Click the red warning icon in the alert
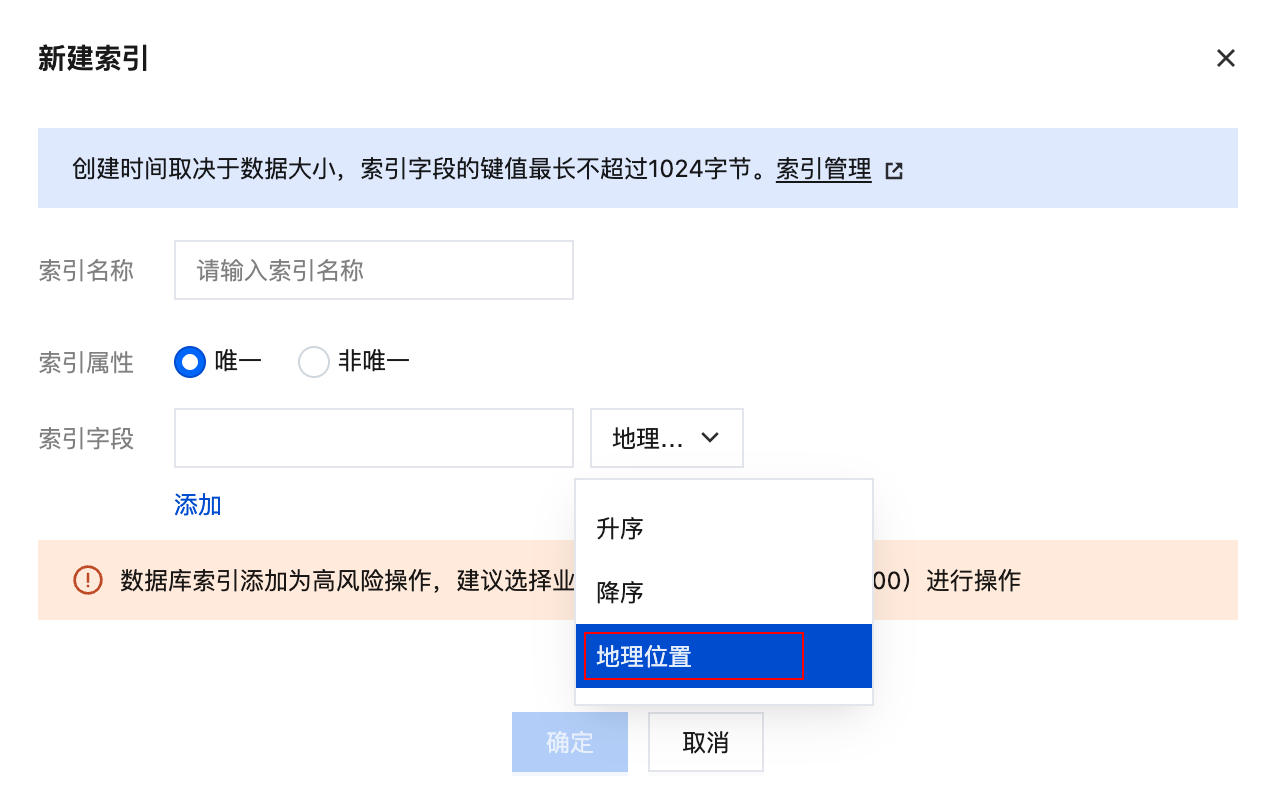The height and width of the screenshot is (802, 1278). pos(88,580)
